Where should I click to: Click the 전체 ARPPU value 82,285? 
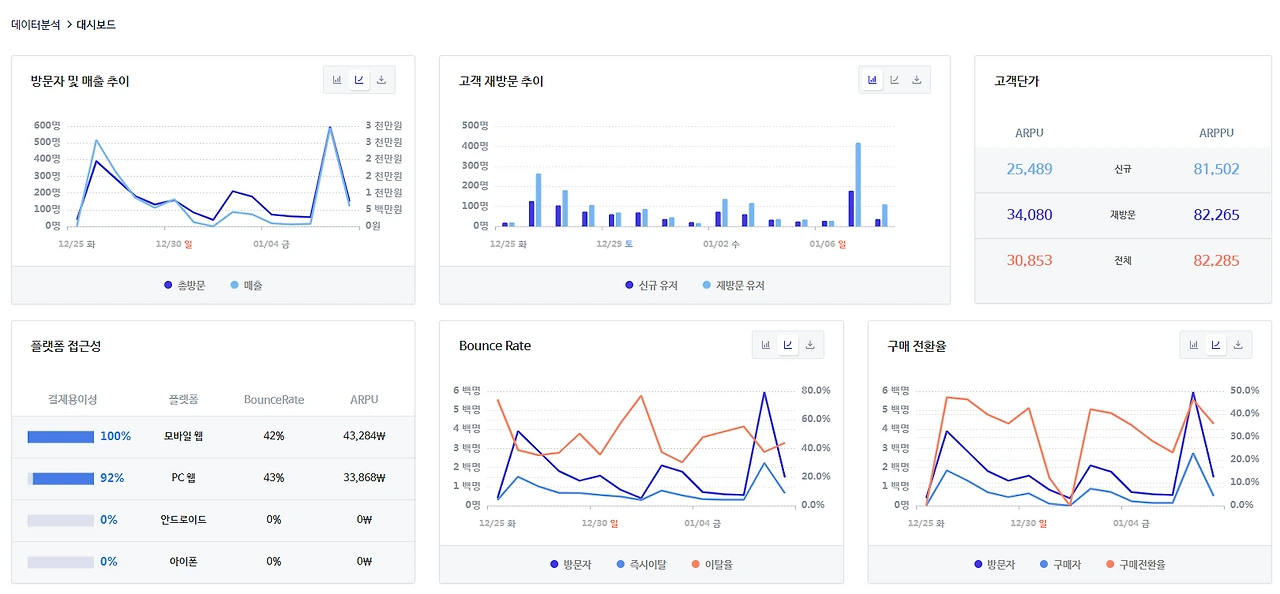[1216, 260]
